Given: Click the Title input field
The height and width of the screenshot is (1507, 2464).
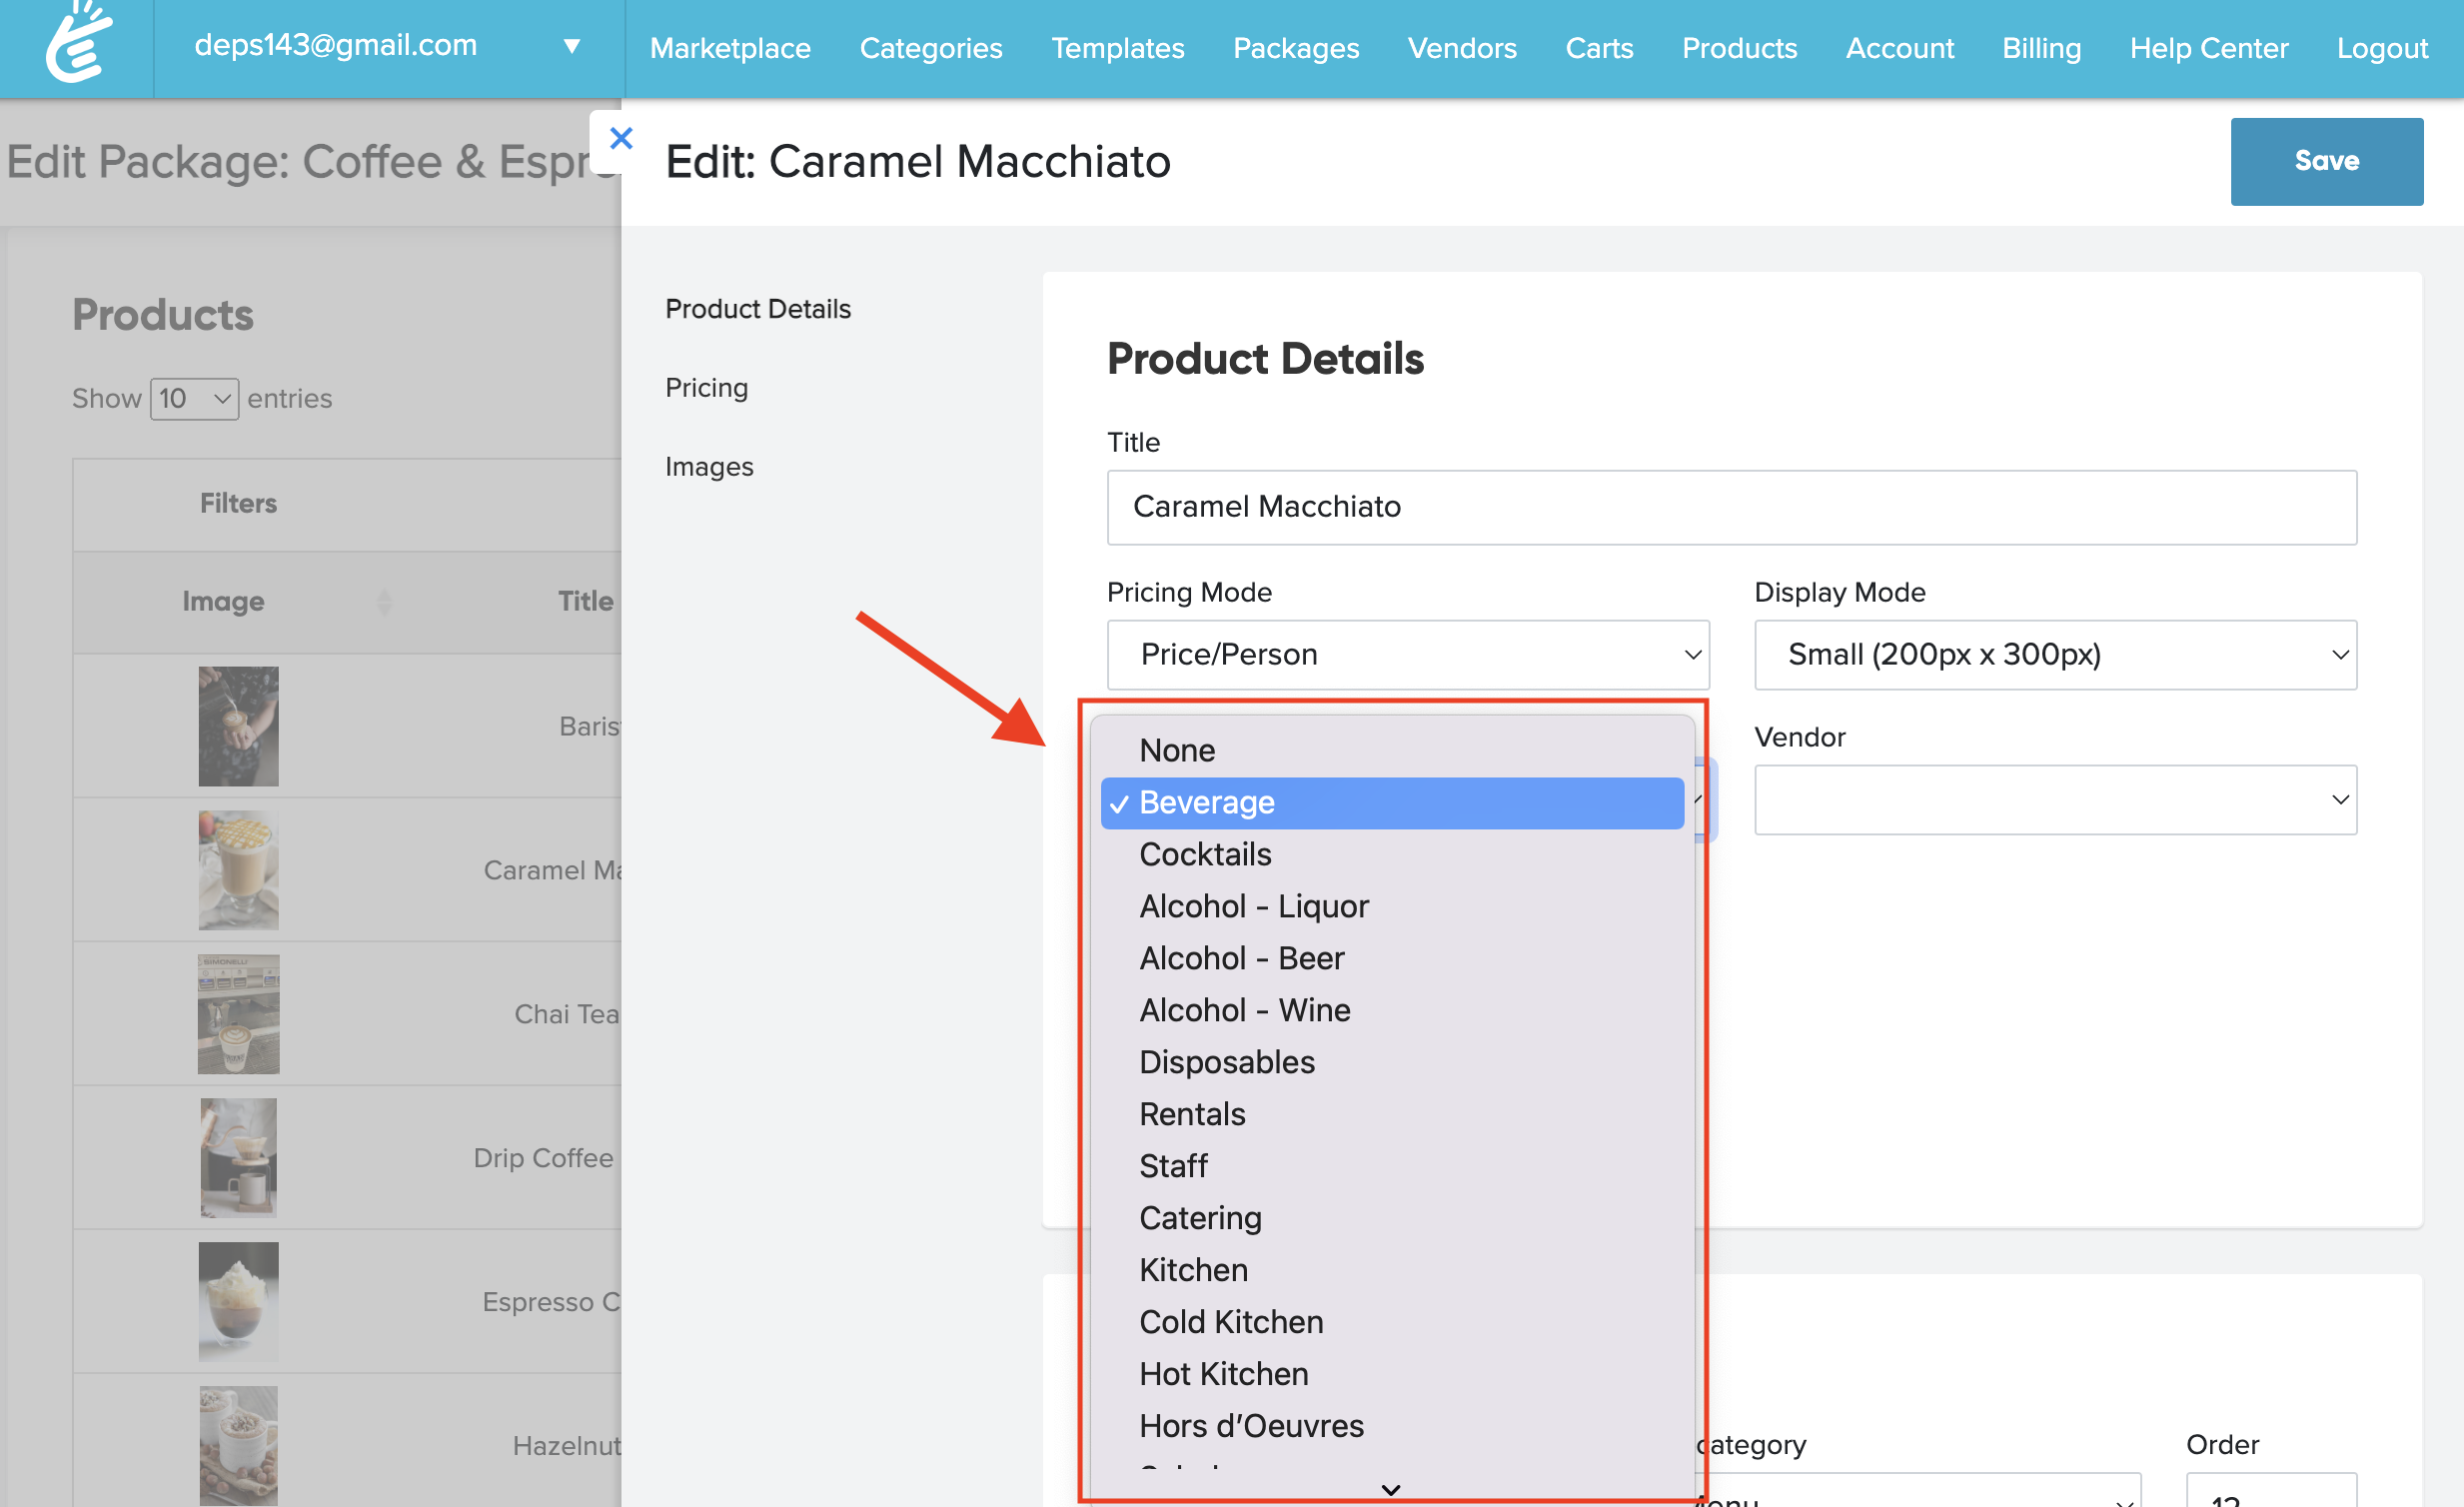Looking at the screenshot, I should point(1730,507).
